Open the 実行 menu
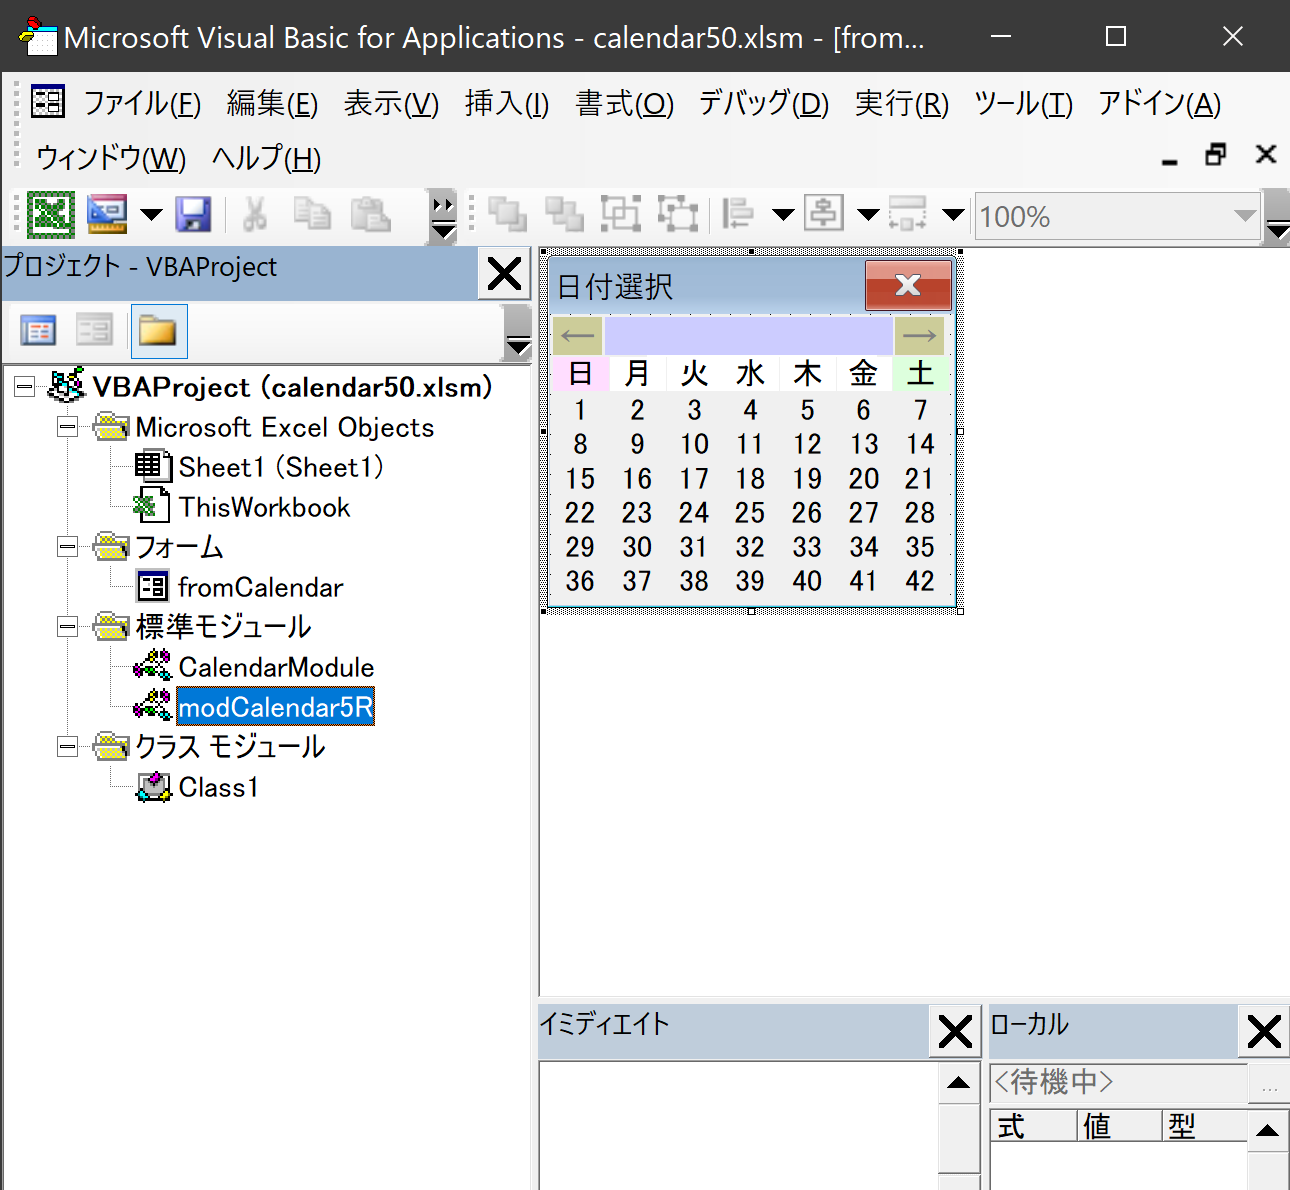Screen dimensions: 1290x1190 tap(899, 103)
